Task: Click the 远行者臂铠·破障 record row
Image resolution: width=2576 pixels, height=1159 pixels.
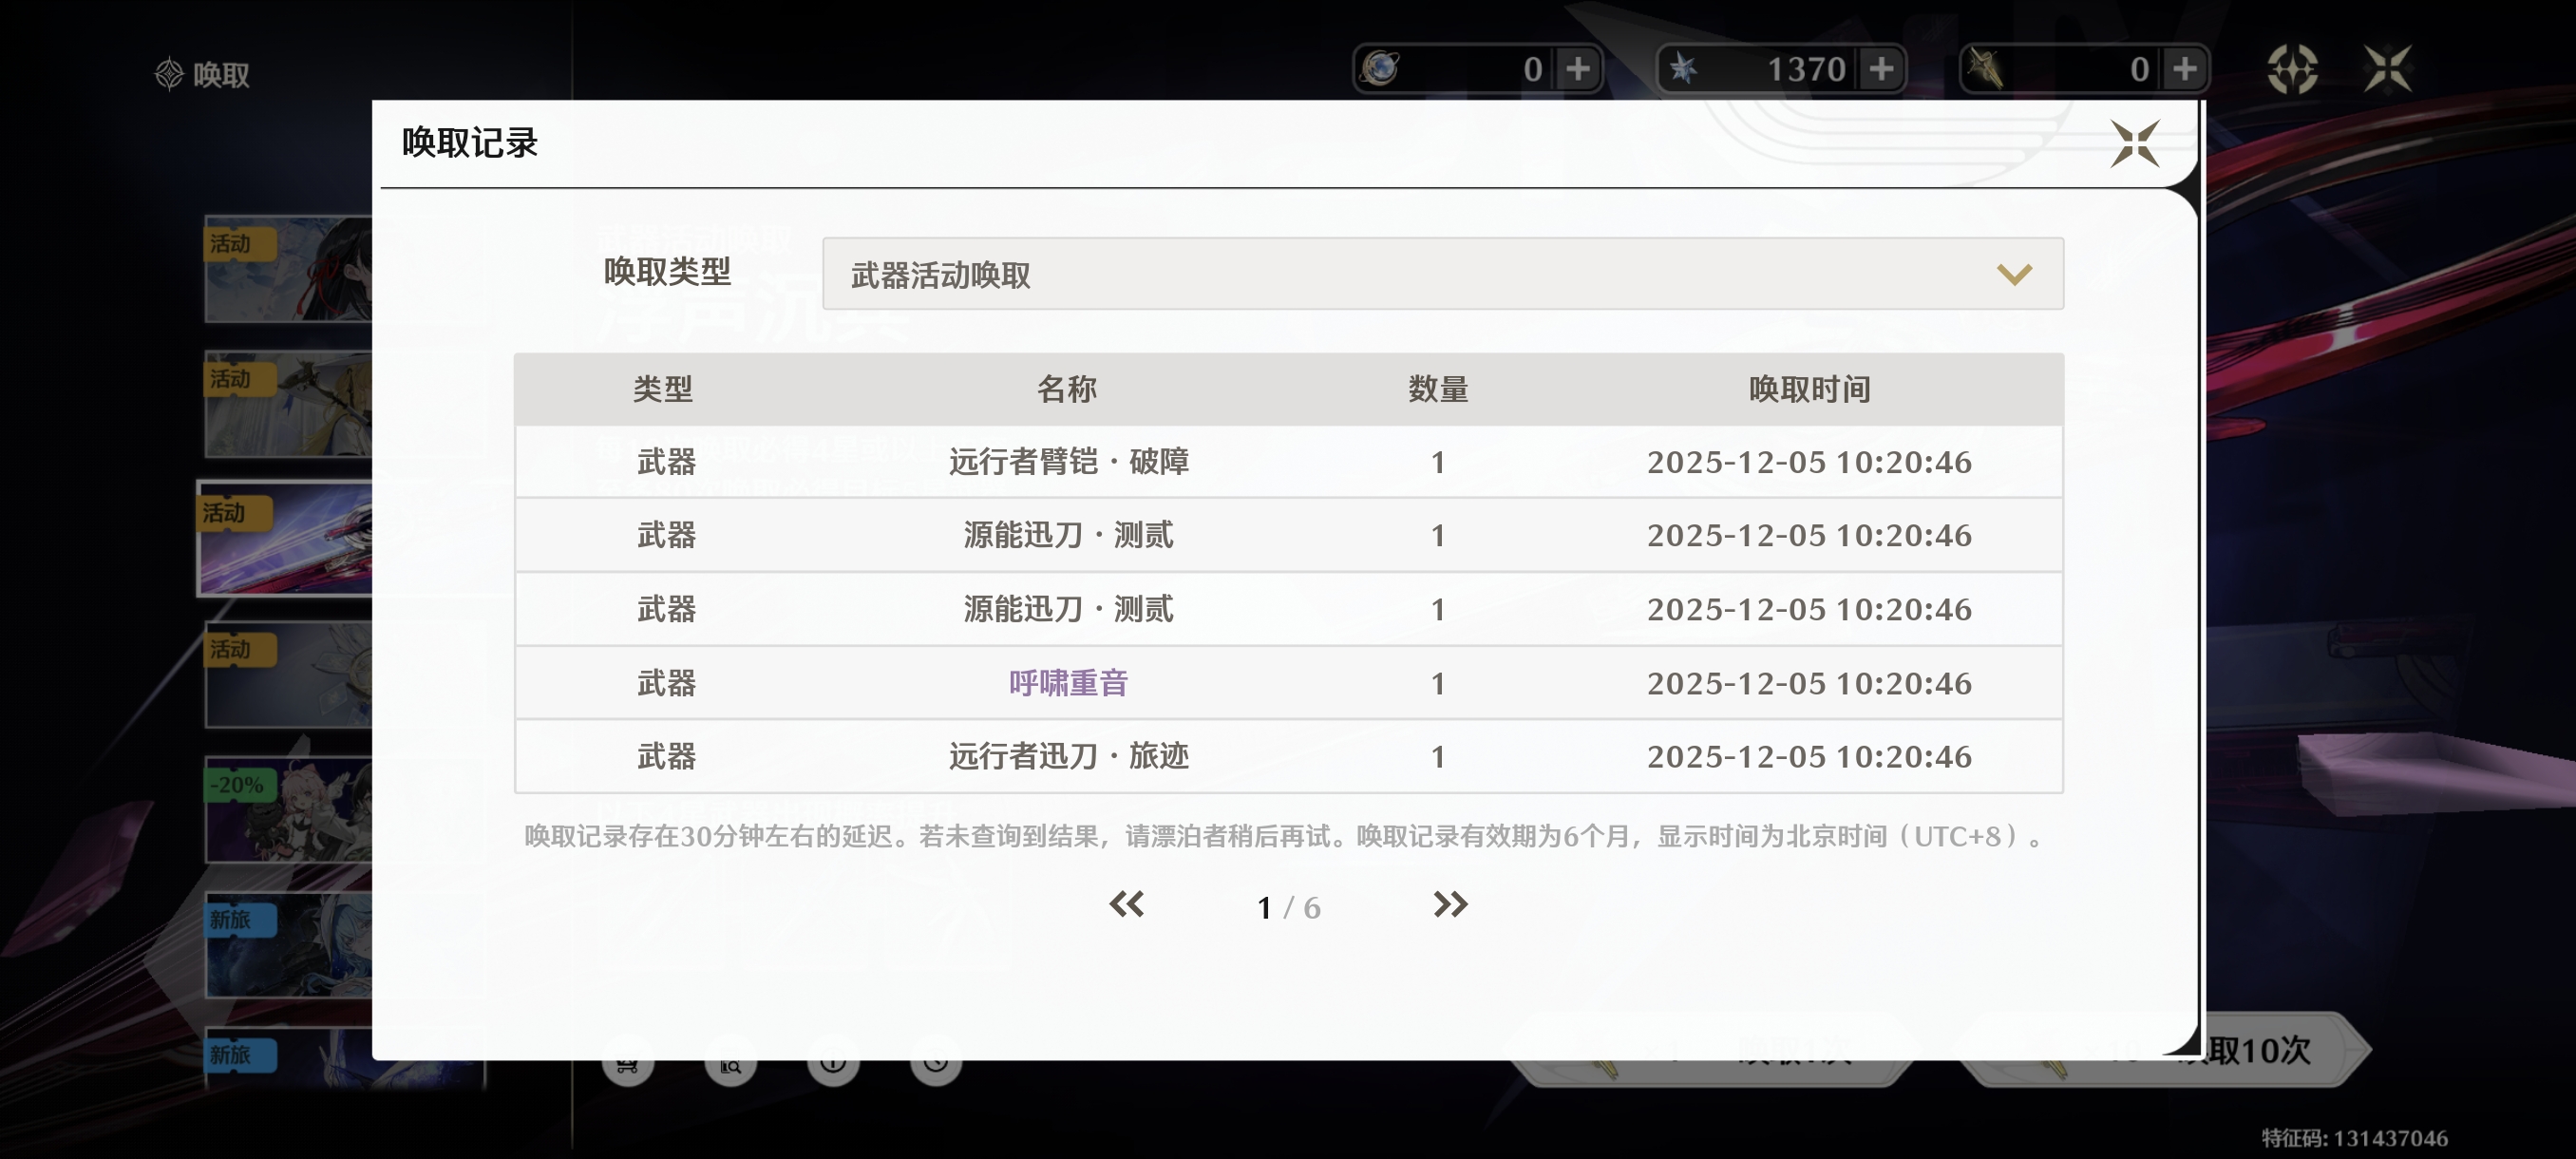Action: 1067,462
